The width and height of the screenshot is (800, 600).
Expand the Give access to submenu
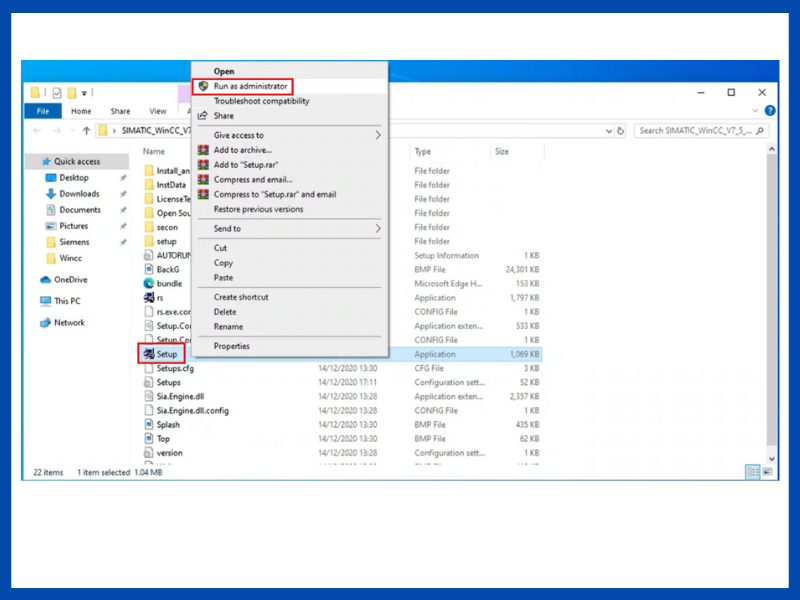(378, 135)
